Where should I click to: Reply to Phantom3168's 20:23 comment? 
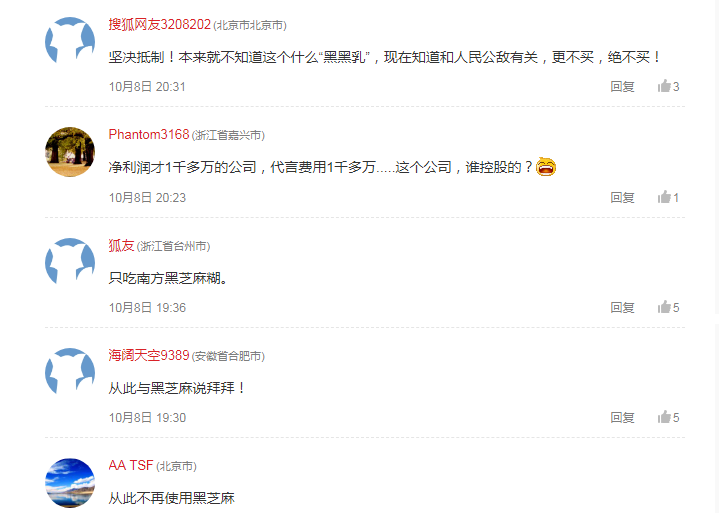(x=622, y=197)
